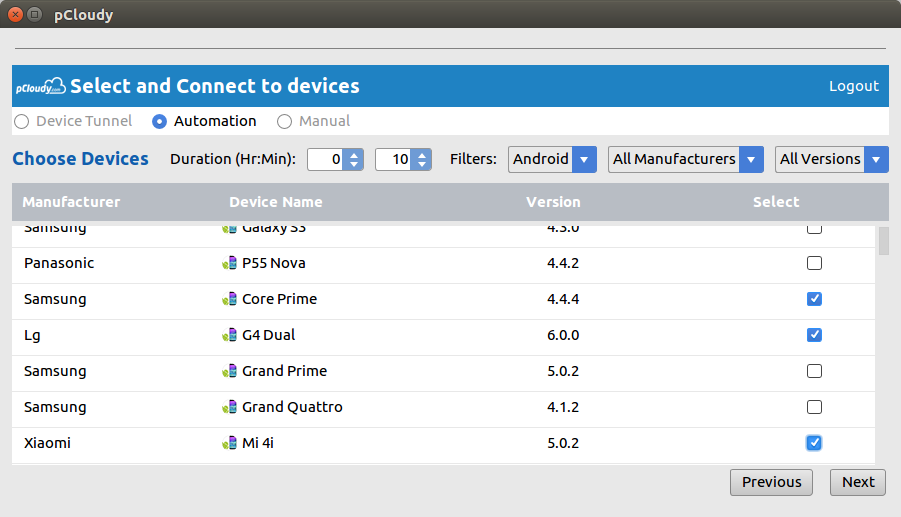The width and height of the screenshot is (901, 517).
Task: Click the Logout link
Action: point(853,86)
